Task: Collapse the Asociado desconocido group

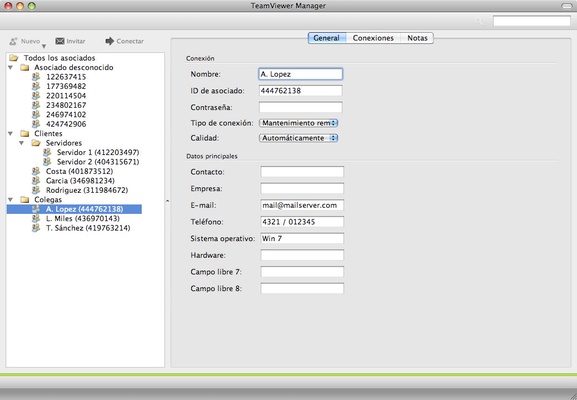Action: (x=11, y=67)
